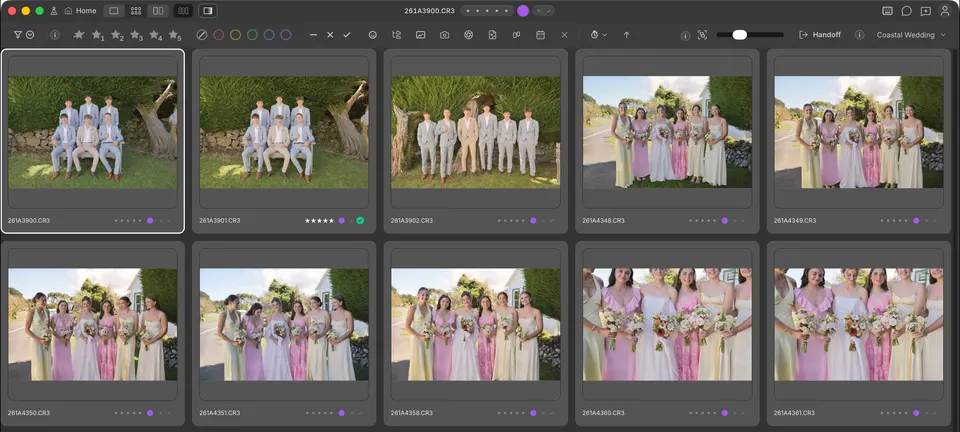Click the face scan focus icon
The width and height of the screenshot is (960, 432).
point(702,35)
